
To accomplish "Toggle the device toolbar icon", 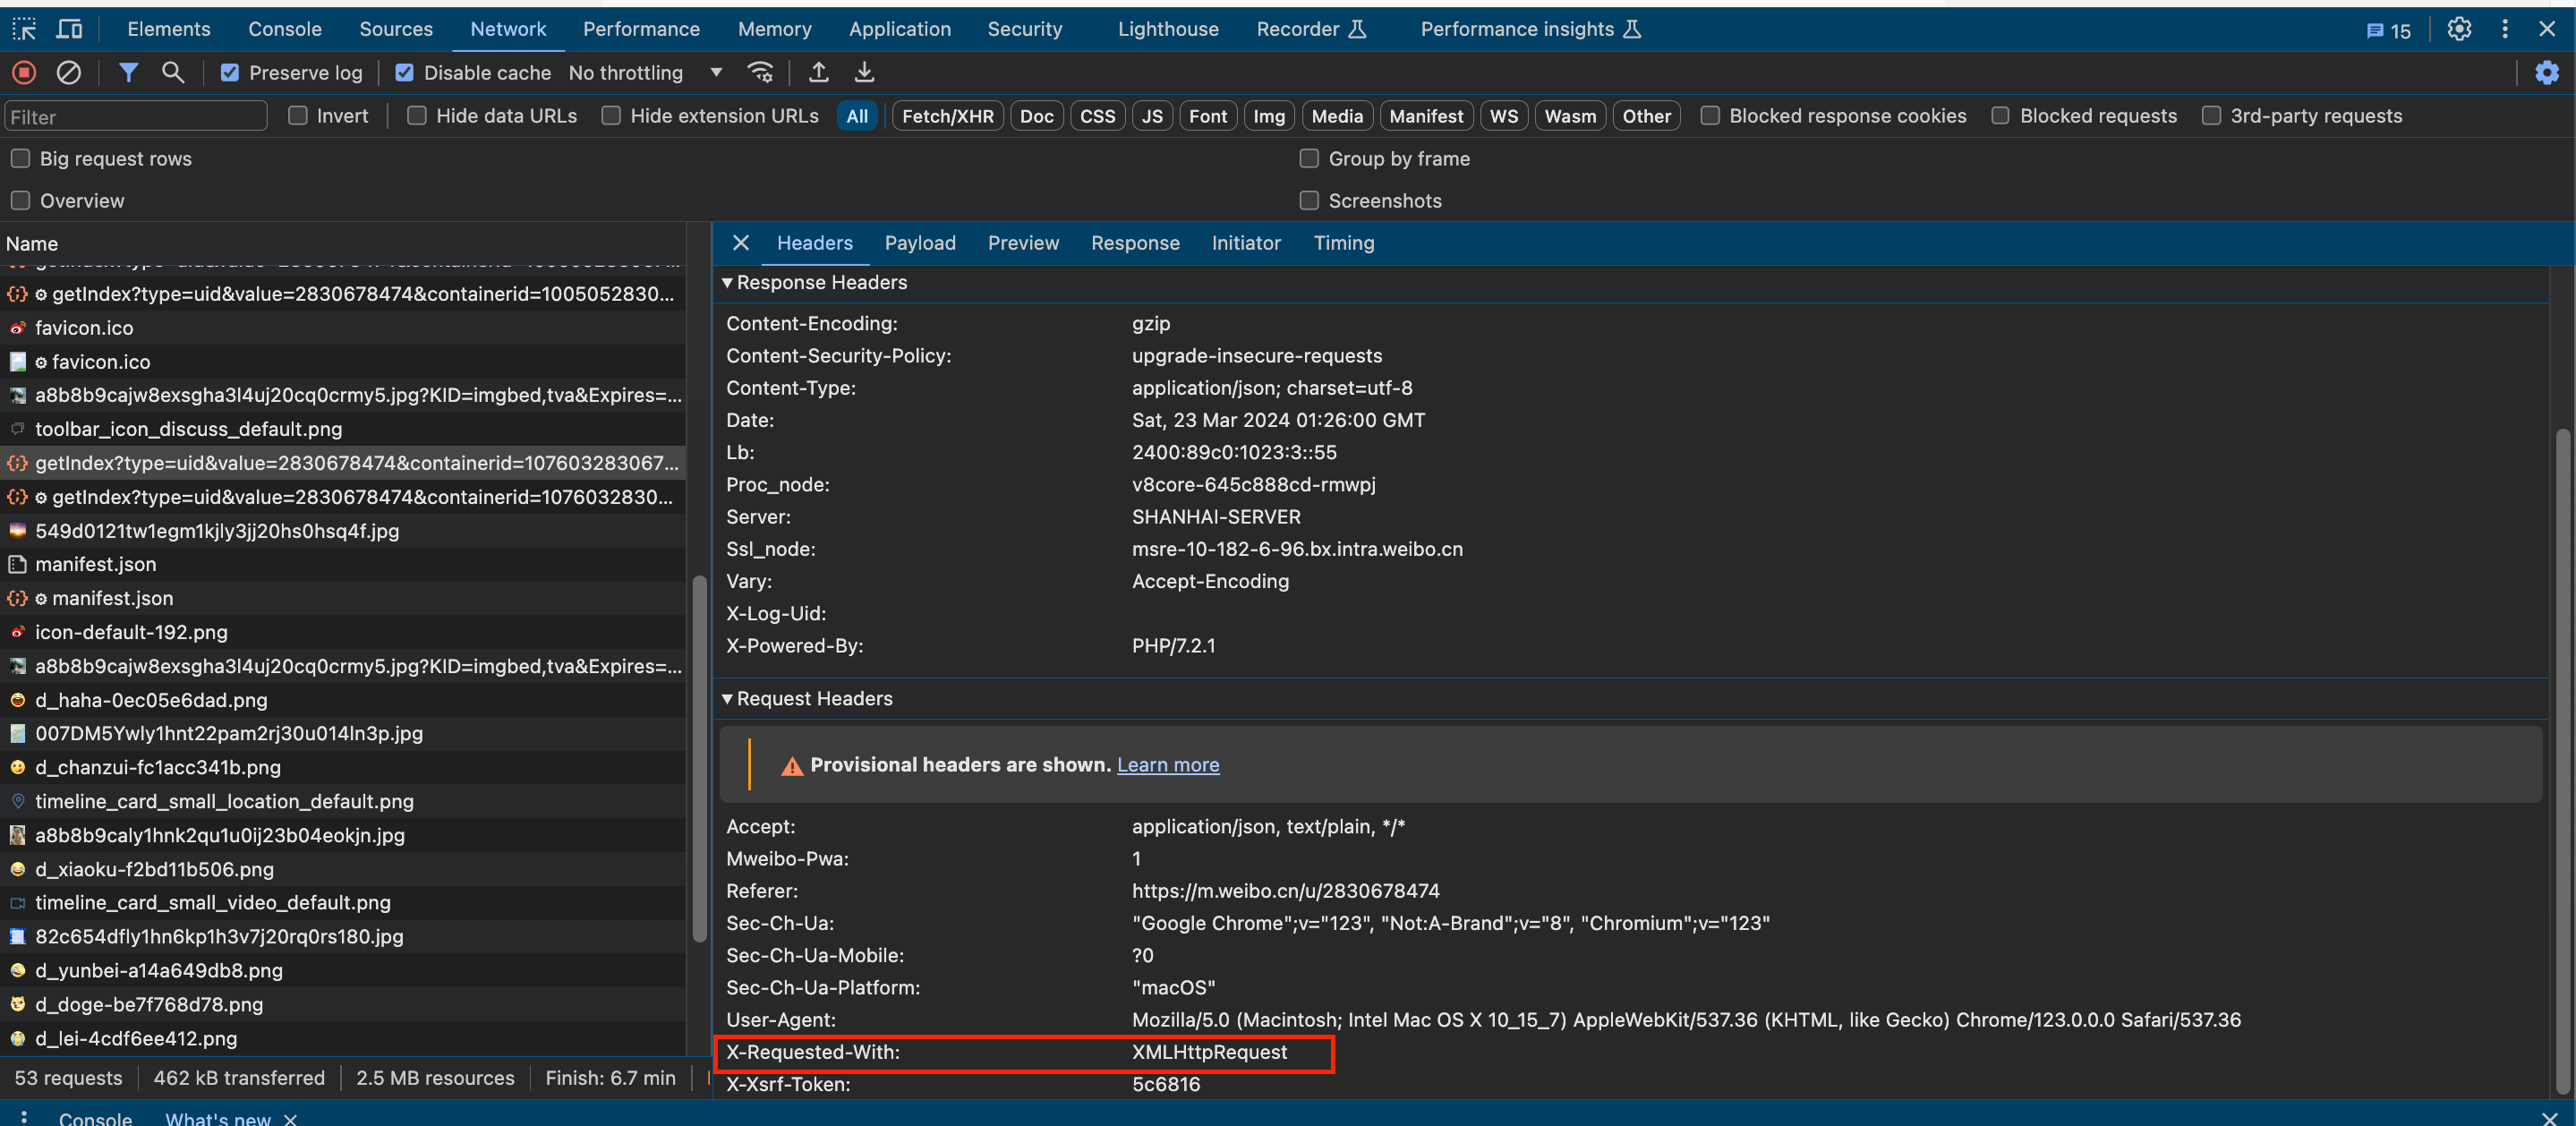I will pyautogui.click(x=69, y=29).
